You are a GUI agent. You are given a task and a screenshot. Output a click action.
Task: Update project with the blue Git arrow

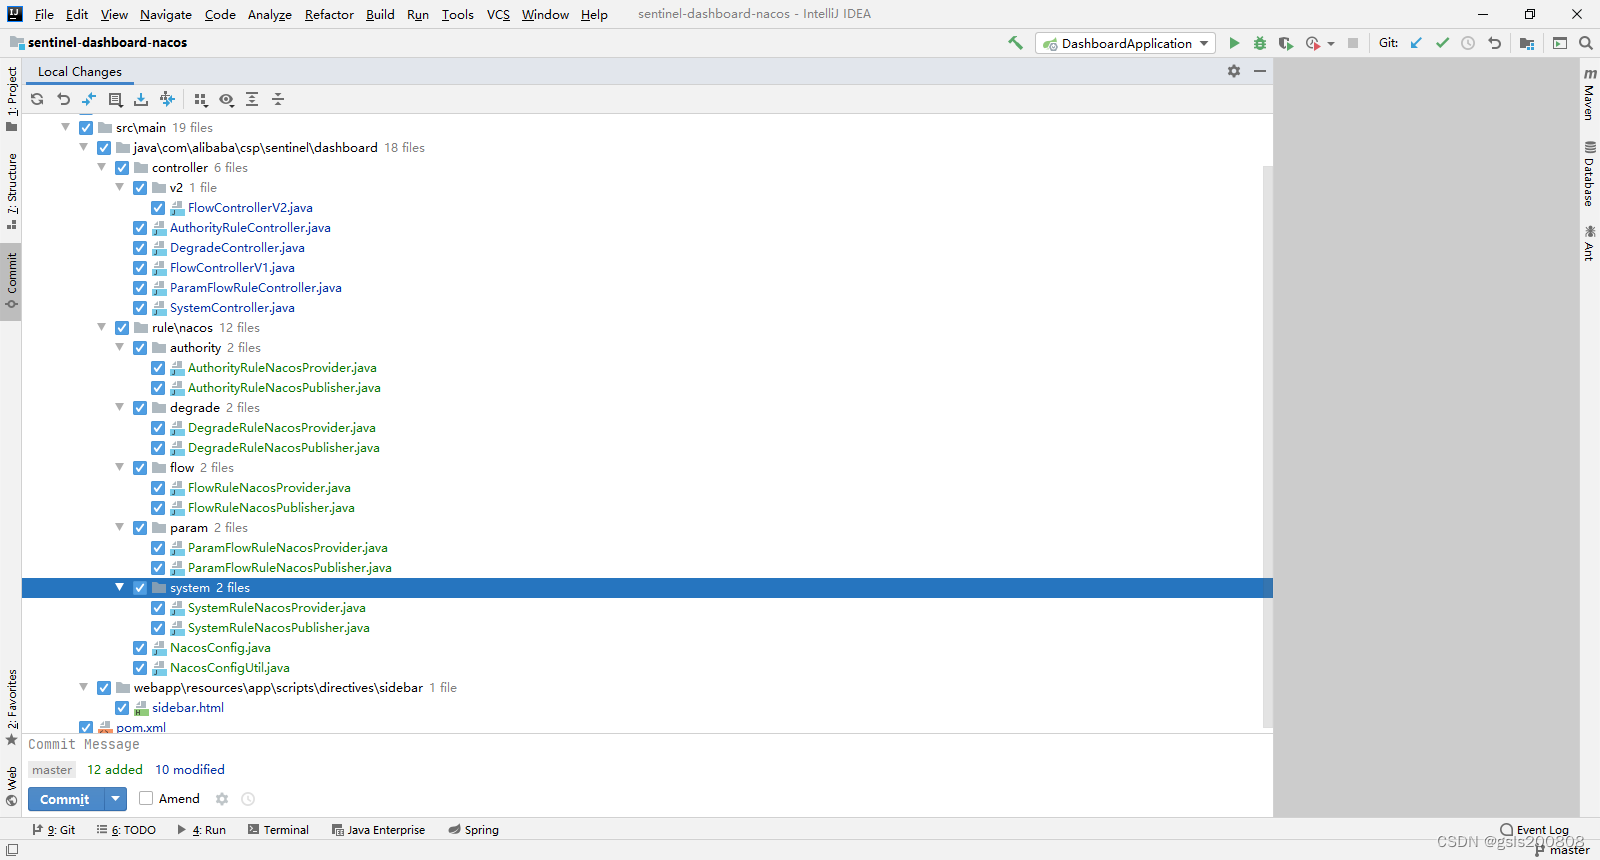[1416, 43]
